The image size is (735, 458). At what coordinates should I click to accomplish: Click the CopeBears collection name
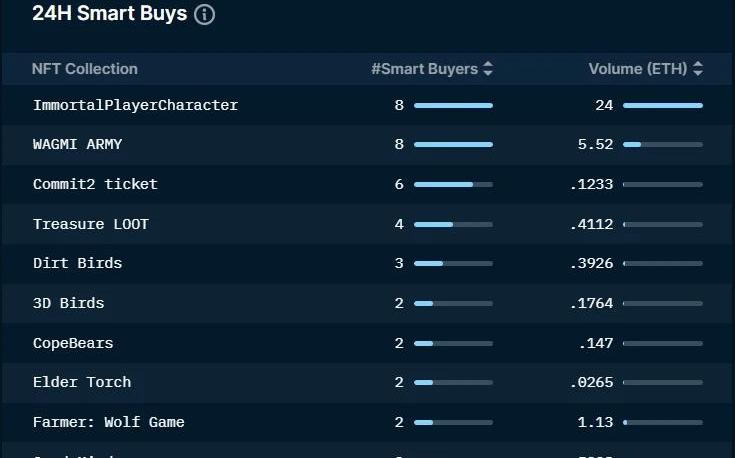[x=73, y=343]
